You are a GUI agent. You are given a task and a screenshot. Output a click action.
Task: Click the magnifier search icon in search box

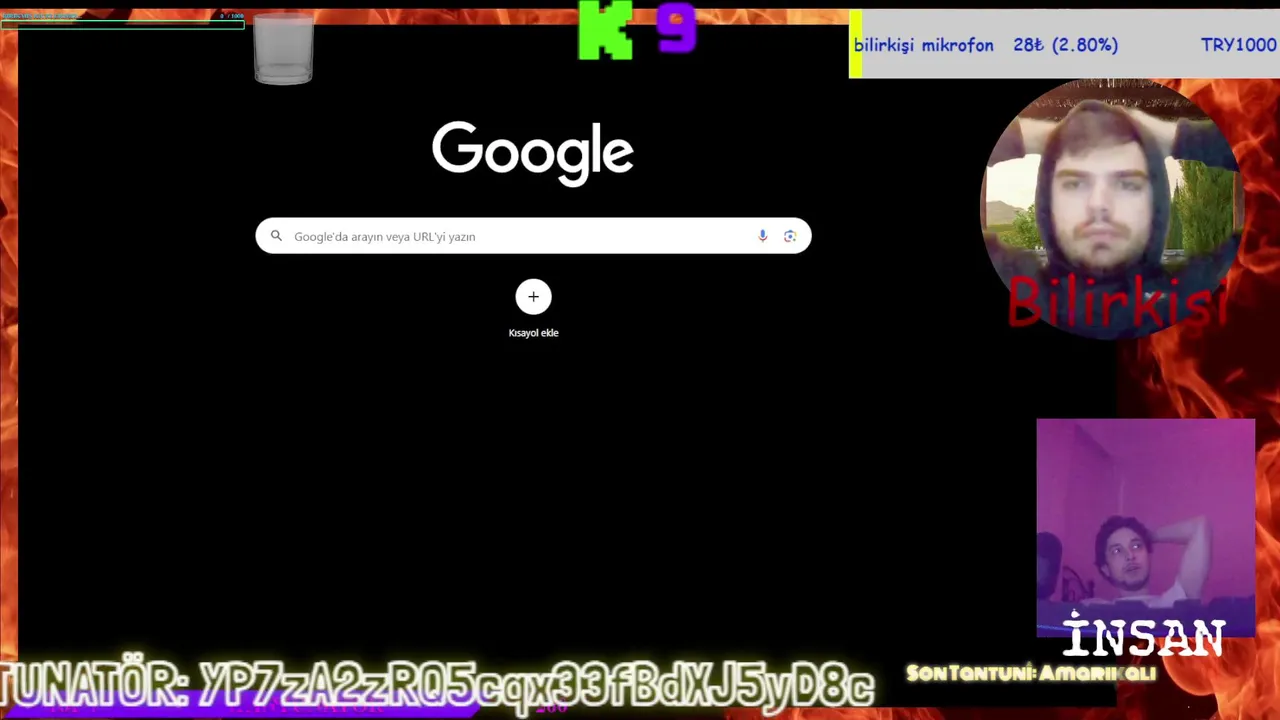pyautogui.click(x=276, y=236)
